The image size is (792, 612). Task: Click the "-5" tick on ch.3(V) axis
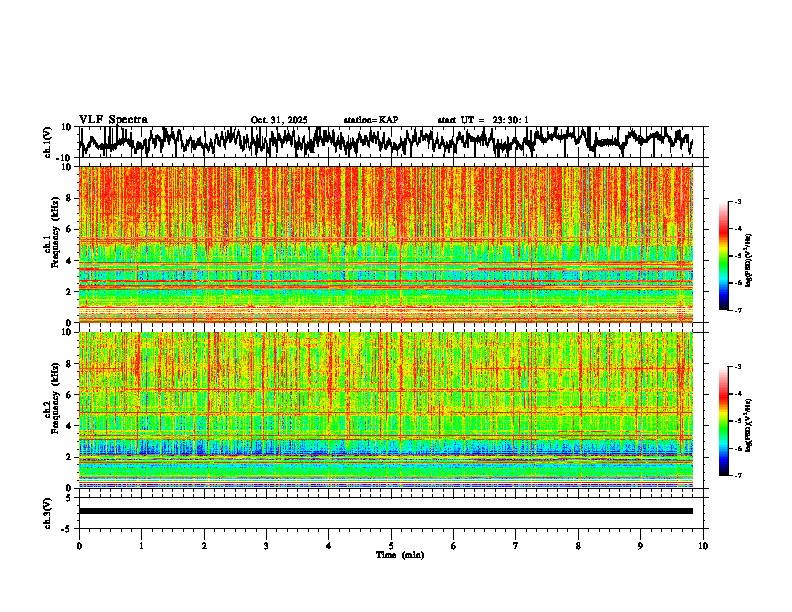[x=68, y=529]
